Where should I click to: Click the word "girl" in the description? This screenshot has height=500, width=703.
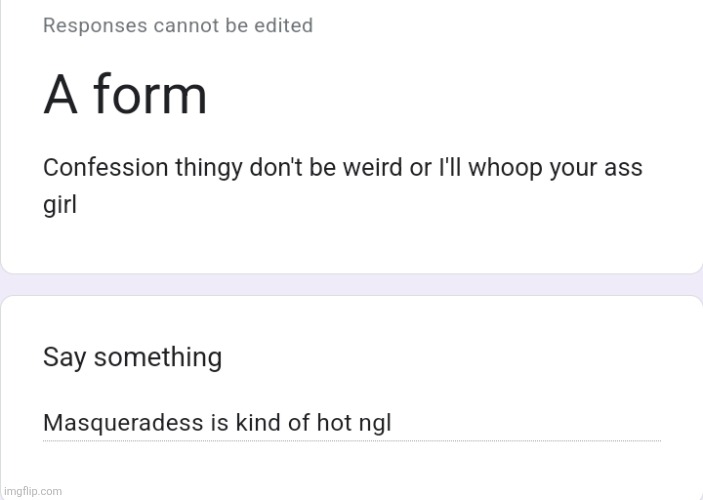tap(60, 205)
